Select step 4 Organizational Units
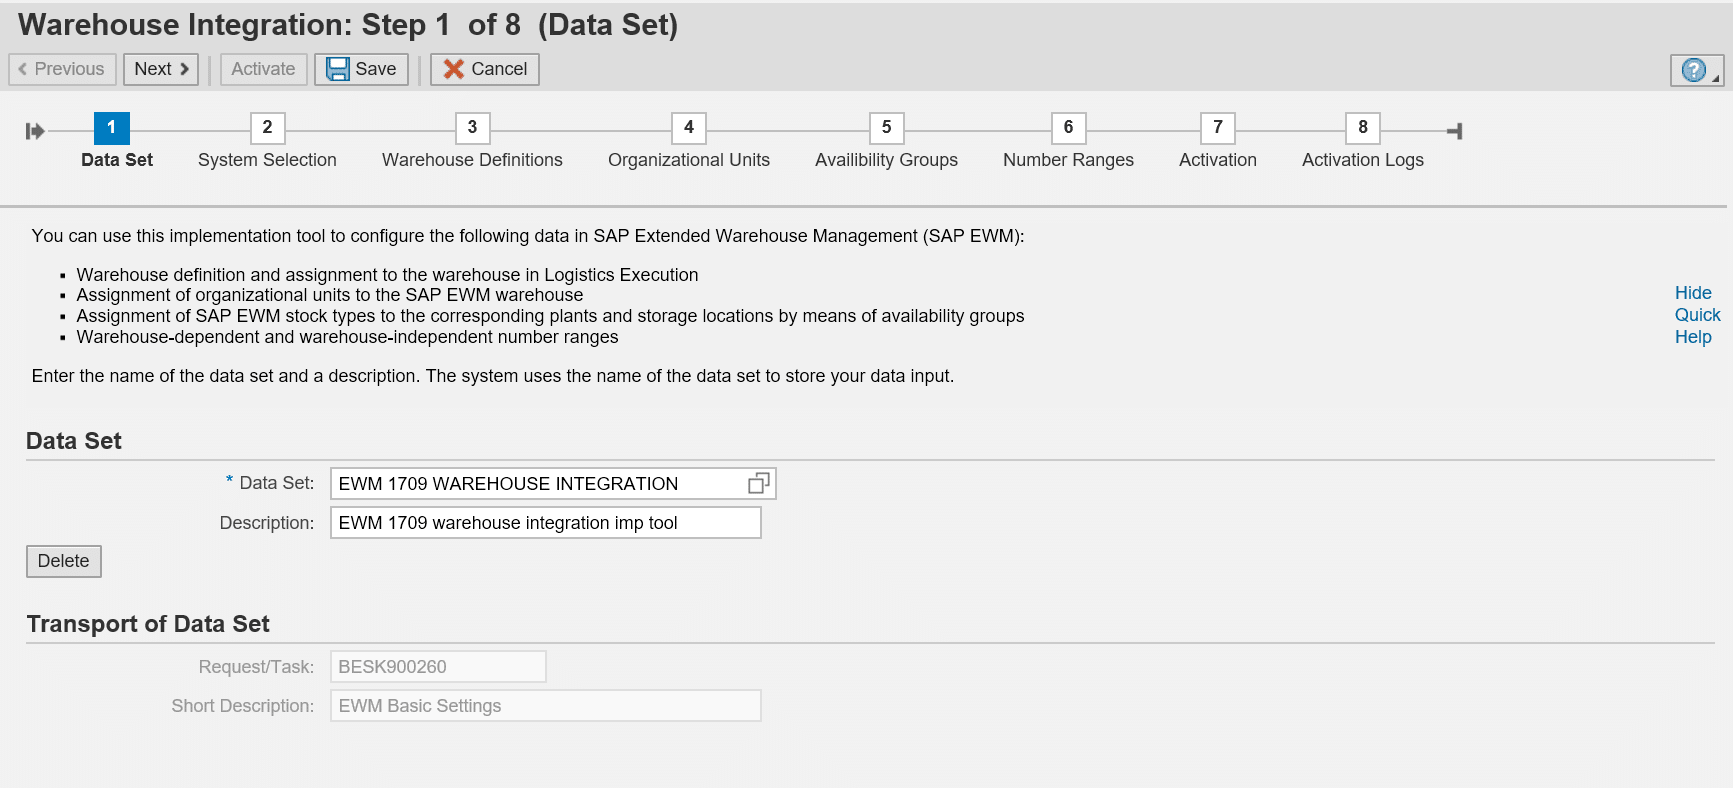Viewport: 1733px width, 788px height. (689, 128)
